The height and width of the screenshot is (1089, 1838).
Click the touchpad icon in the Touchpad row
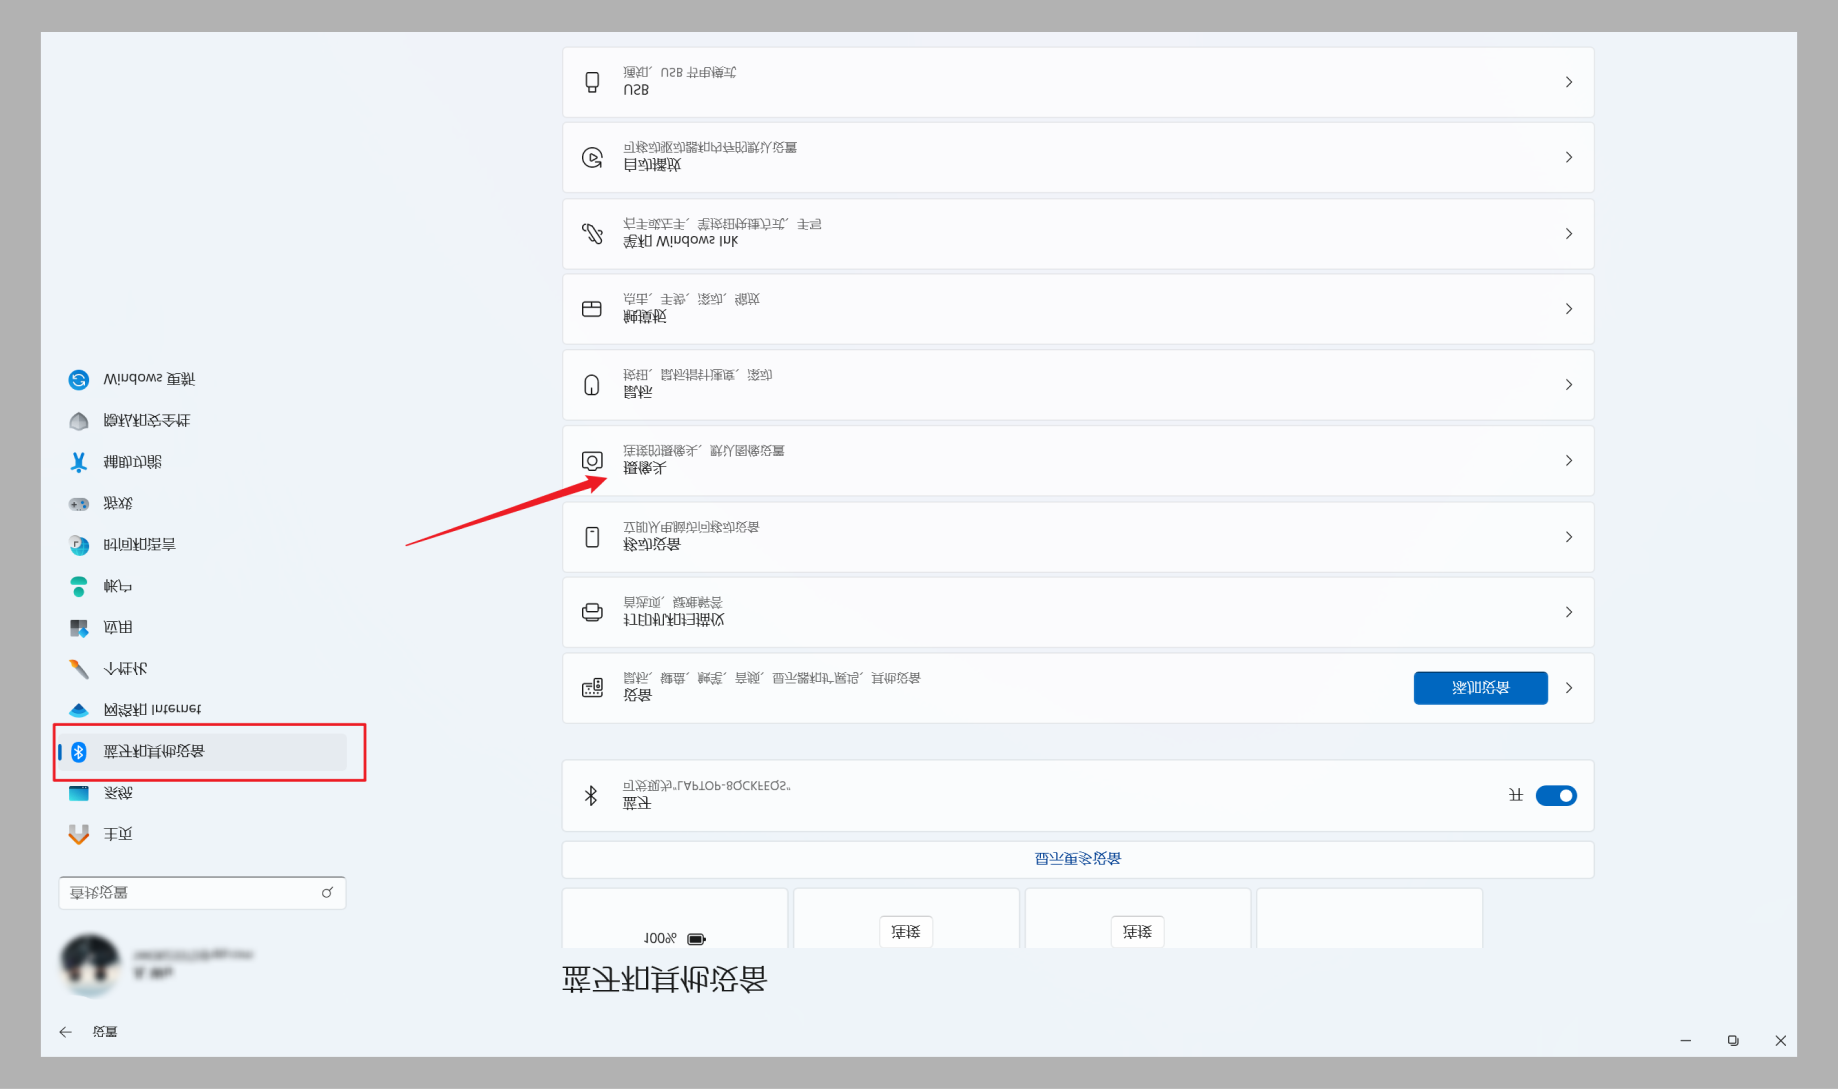(592, 309)
